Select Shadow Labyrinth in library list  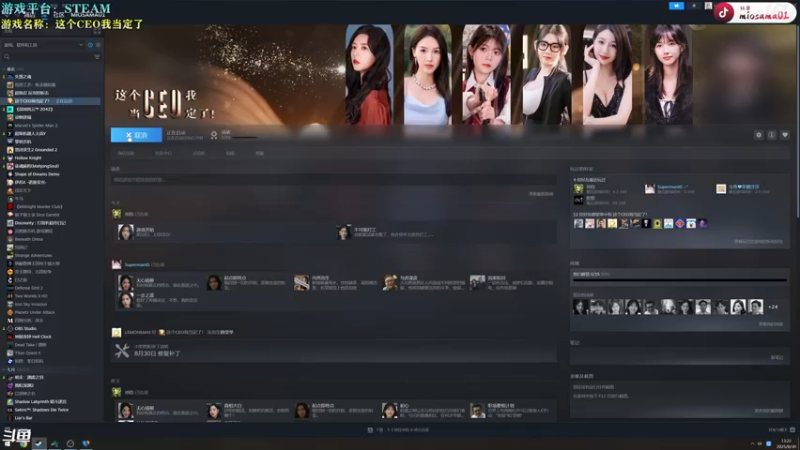(x=41, y=402)
